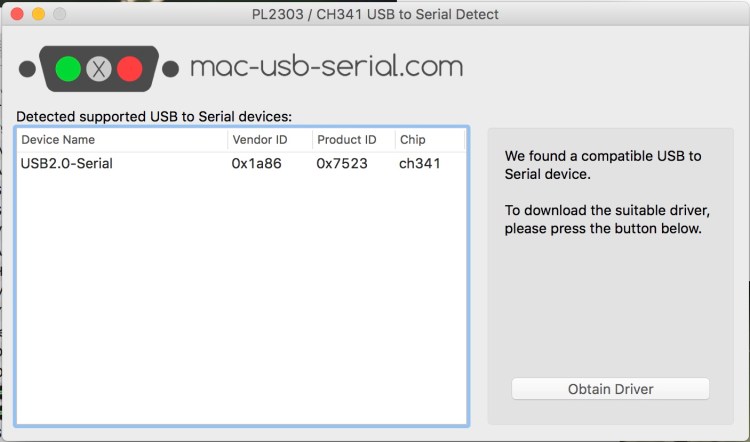Select the USB2.0-Serial device row

click(67, 164)
